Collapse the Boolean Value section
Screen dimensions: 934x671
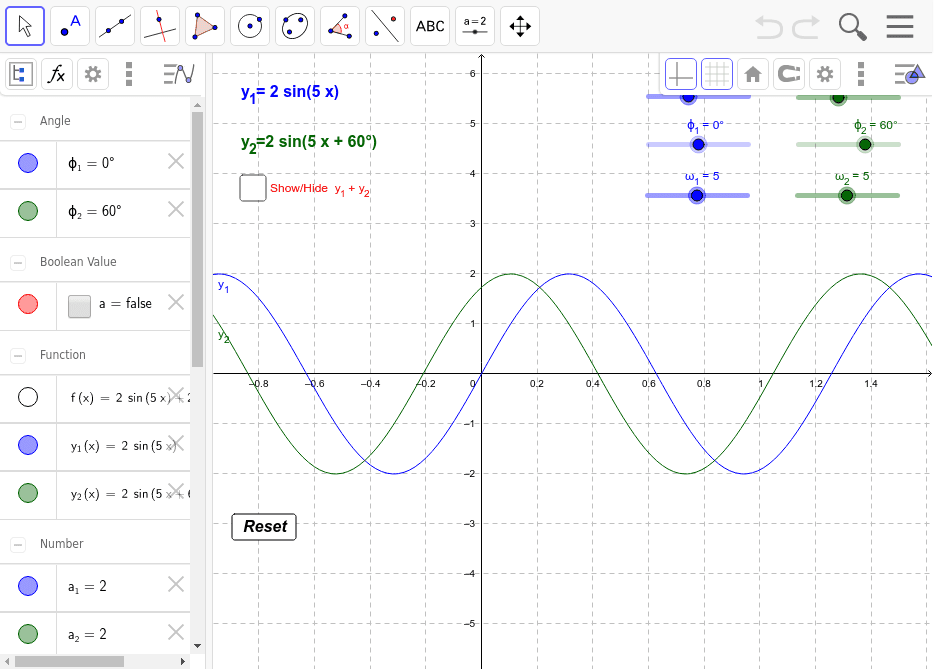[18, 262]
